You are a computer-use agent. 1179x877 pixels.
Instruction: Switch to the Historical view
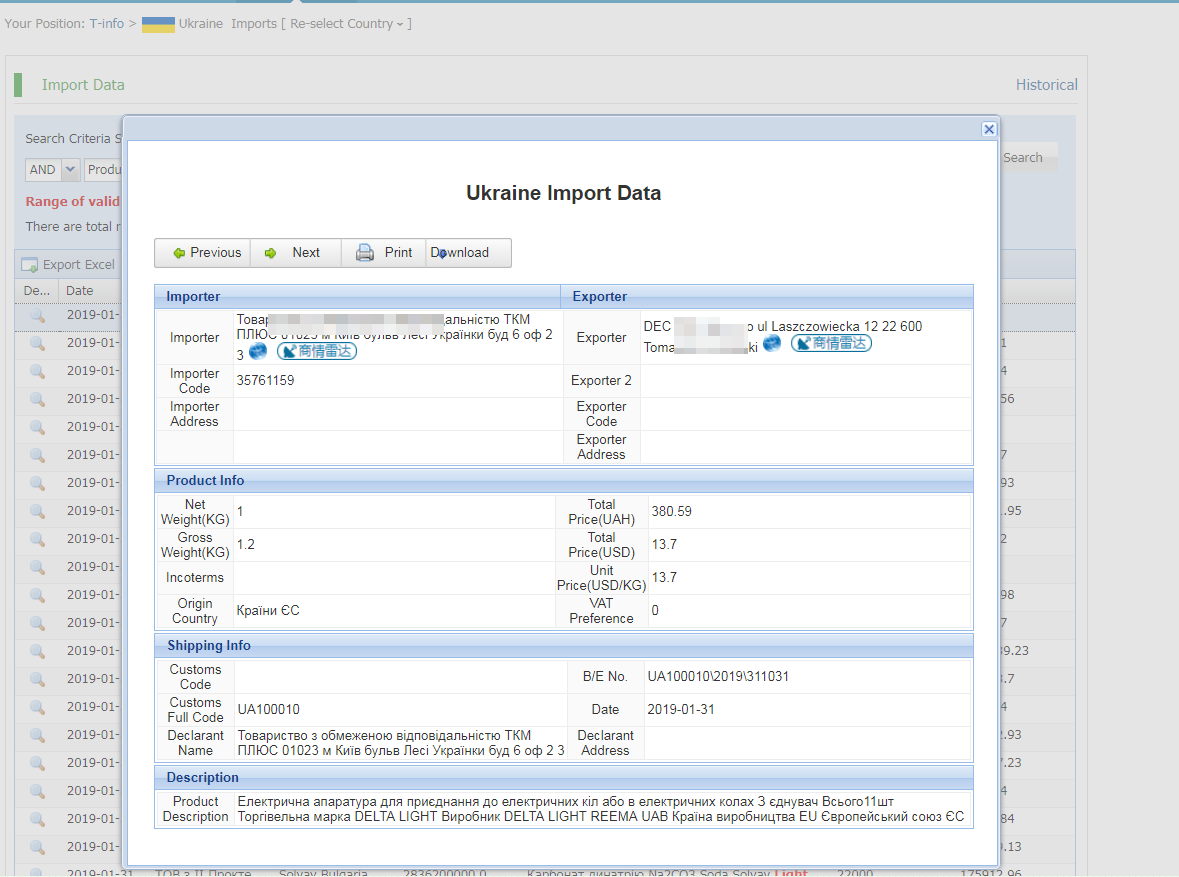coord(1046,85)
